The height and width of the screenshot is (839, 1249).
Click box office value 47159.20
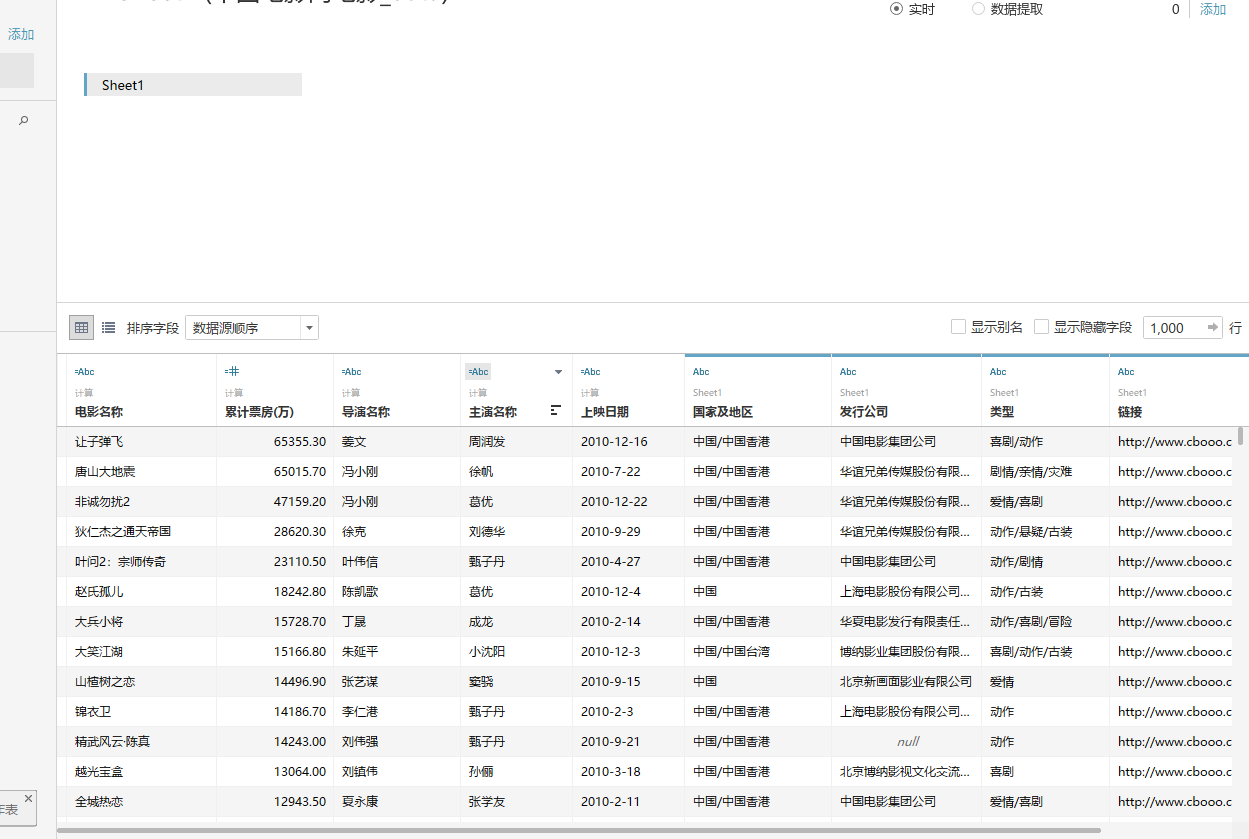275,502
